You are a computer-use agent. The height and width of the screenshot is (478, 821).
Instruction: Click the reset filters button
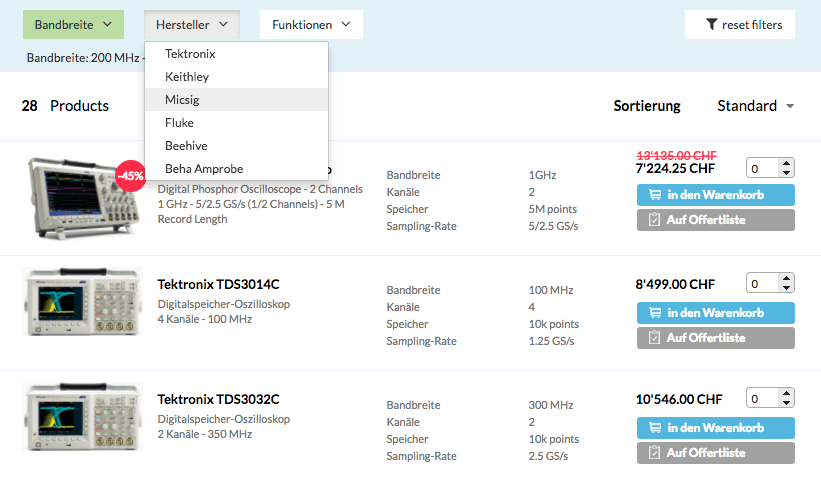pos(739,25)
